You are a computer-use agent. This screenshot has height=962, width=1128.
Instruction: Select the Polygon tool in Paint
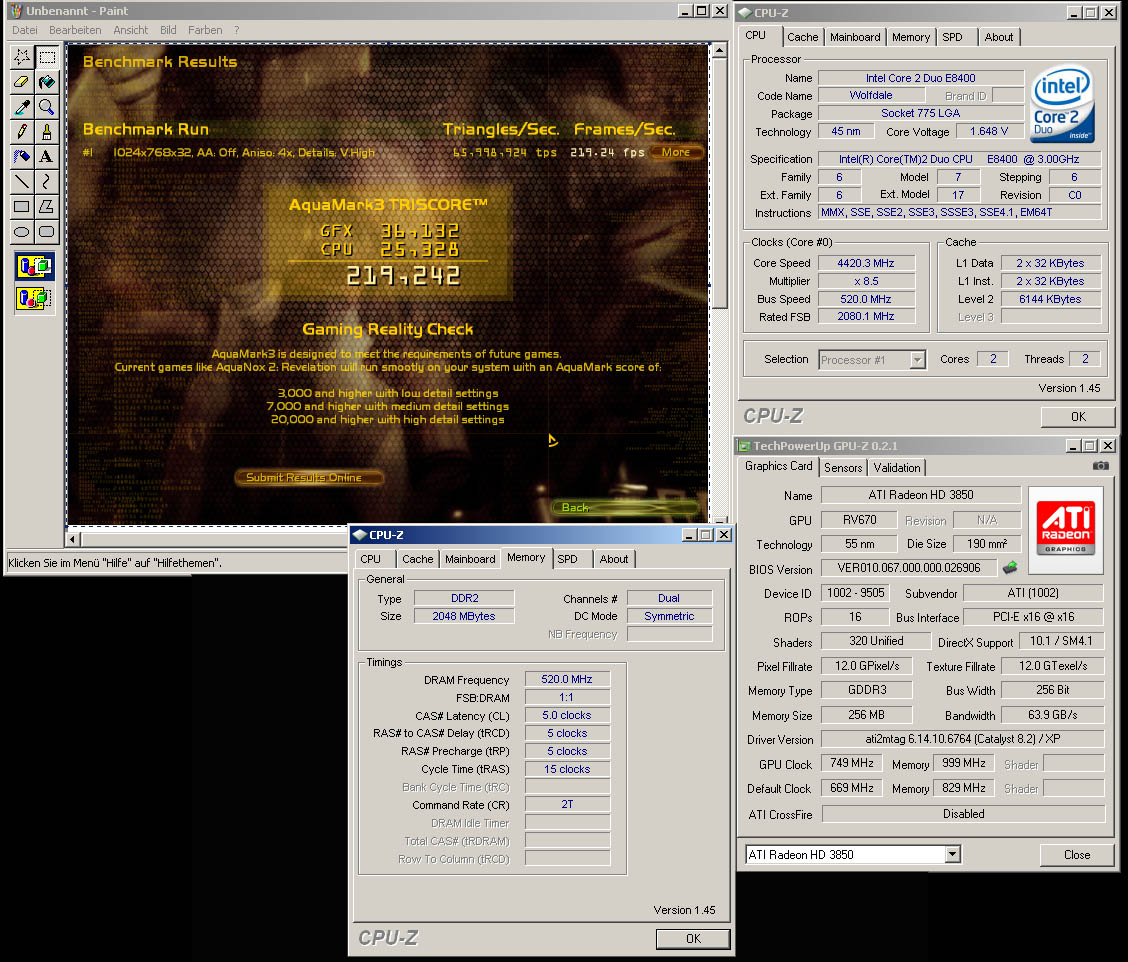click(x=47, y=207)
